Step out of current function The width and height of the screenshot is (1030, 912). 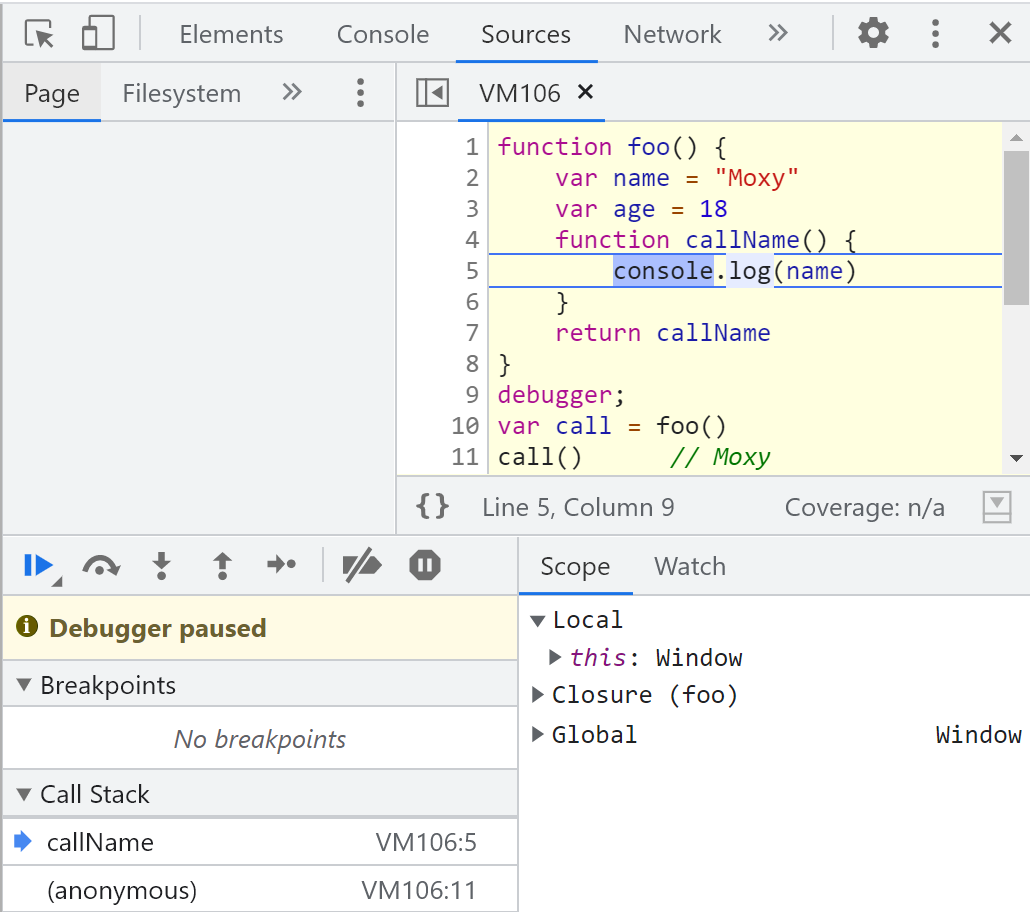pyautogui.click(x=222, y=566)
